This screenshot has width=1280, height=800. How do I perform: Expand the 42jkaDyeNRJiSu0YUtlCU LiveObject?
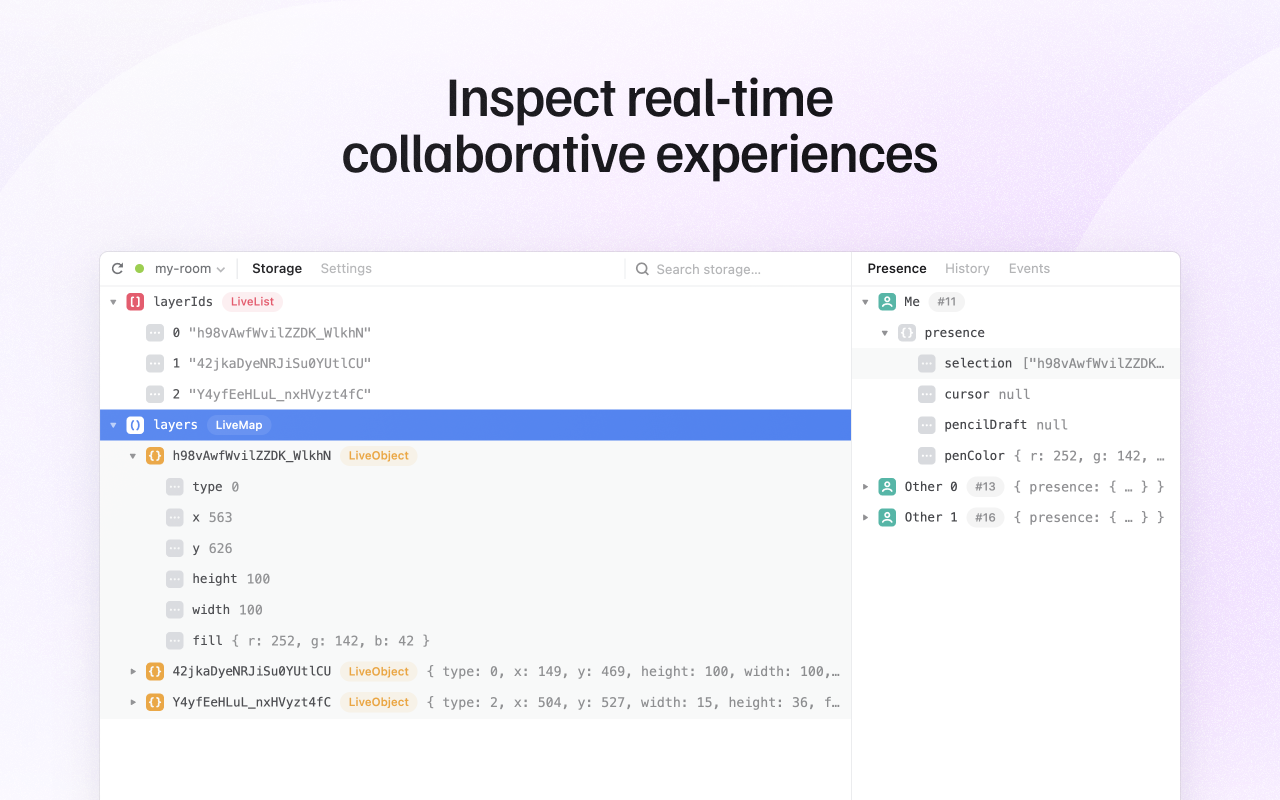[133, 671]
